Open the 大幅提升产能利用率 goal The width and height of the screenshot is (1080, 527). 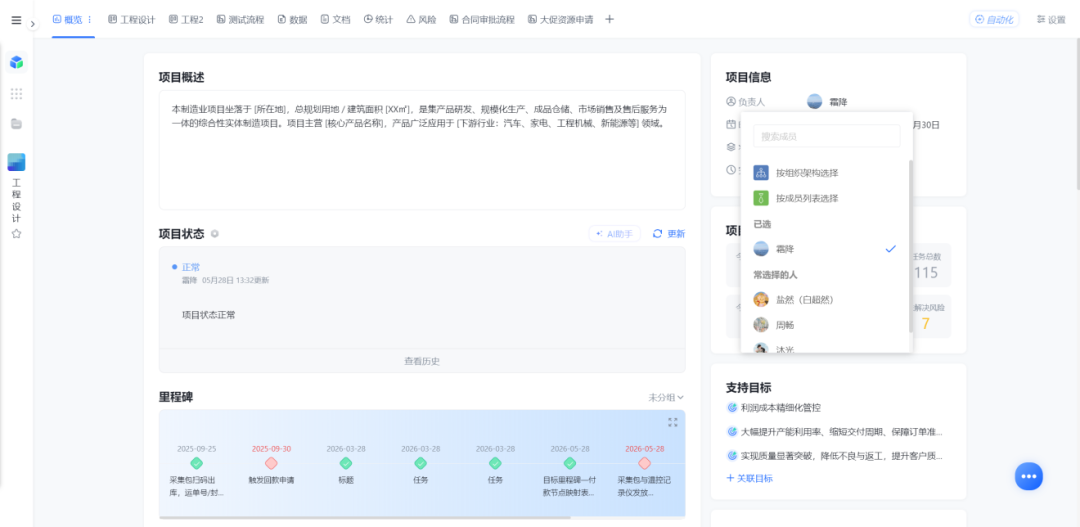(x=841, y=432)
